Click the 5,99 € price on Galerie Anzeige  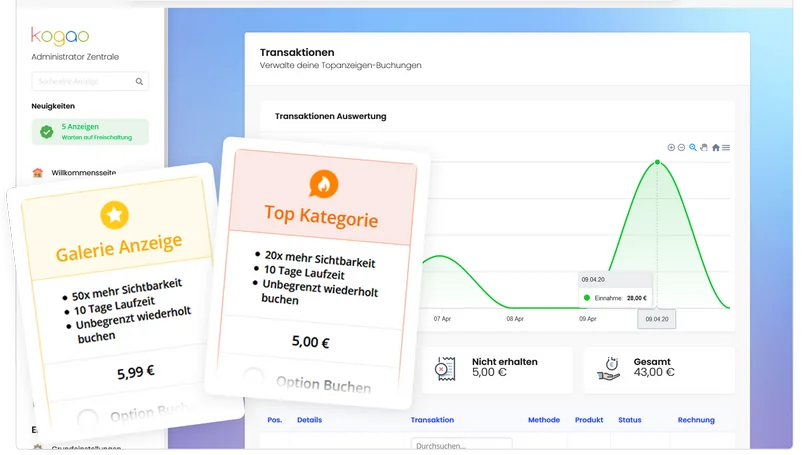tap(135, 372)
